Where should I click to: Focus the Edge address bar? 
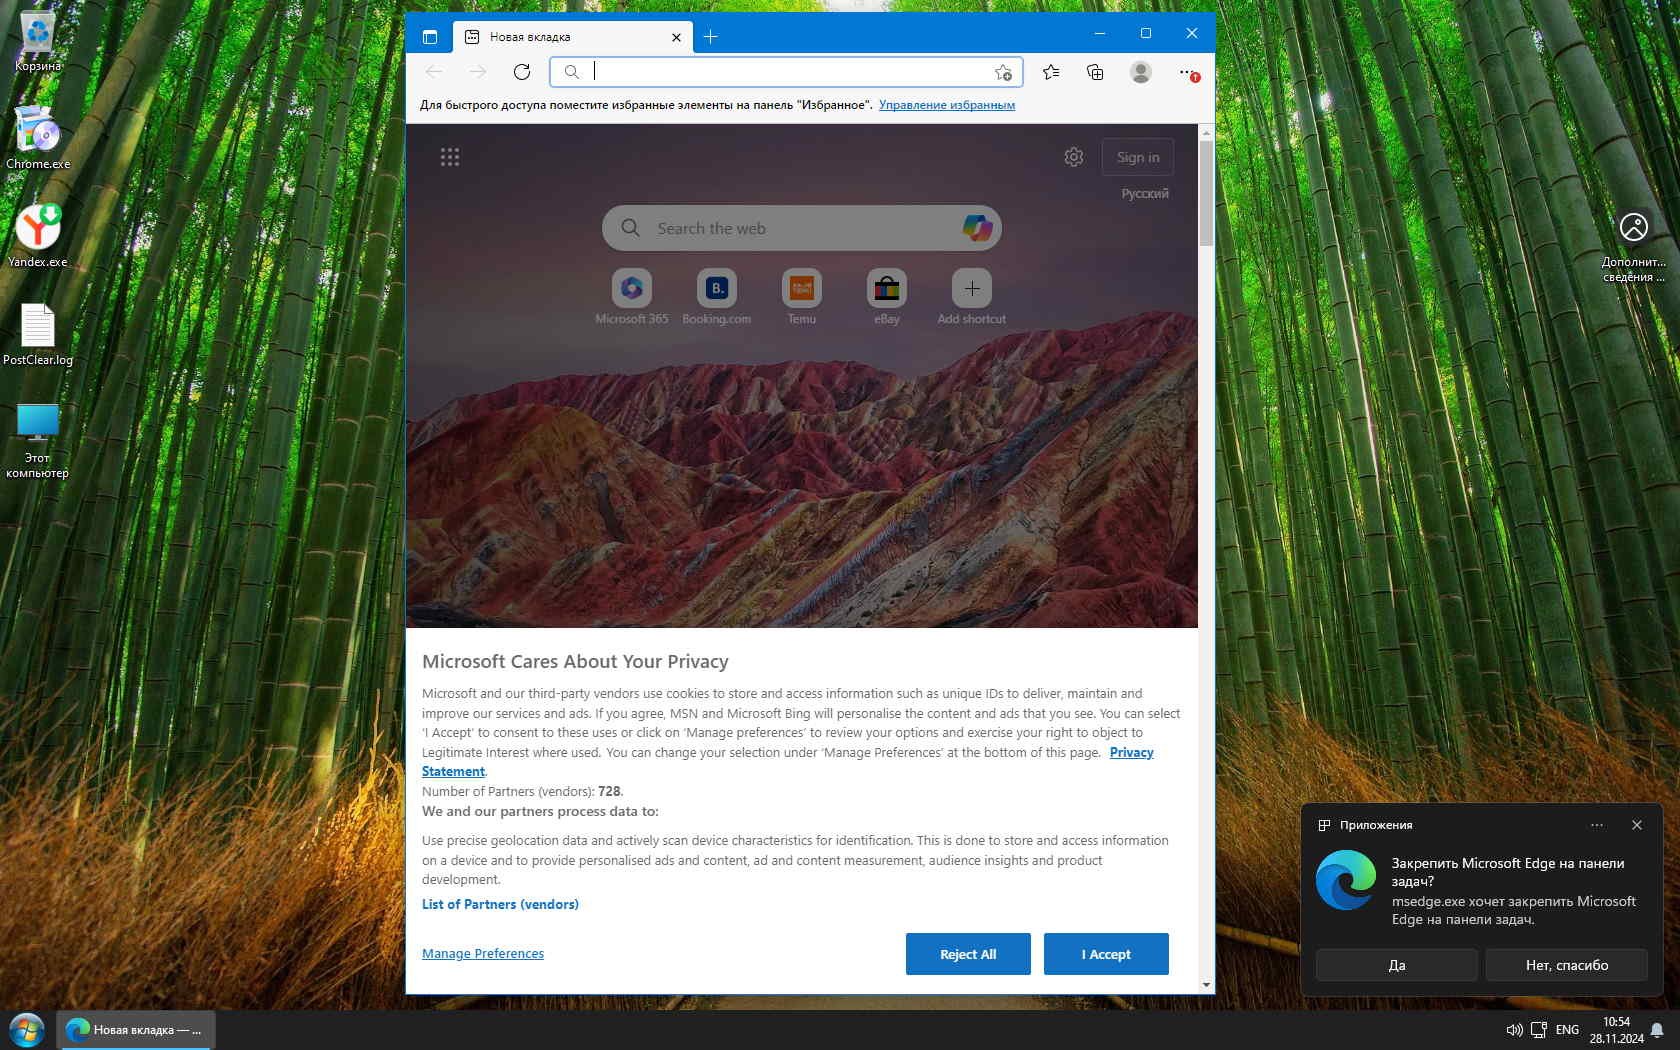785,72
